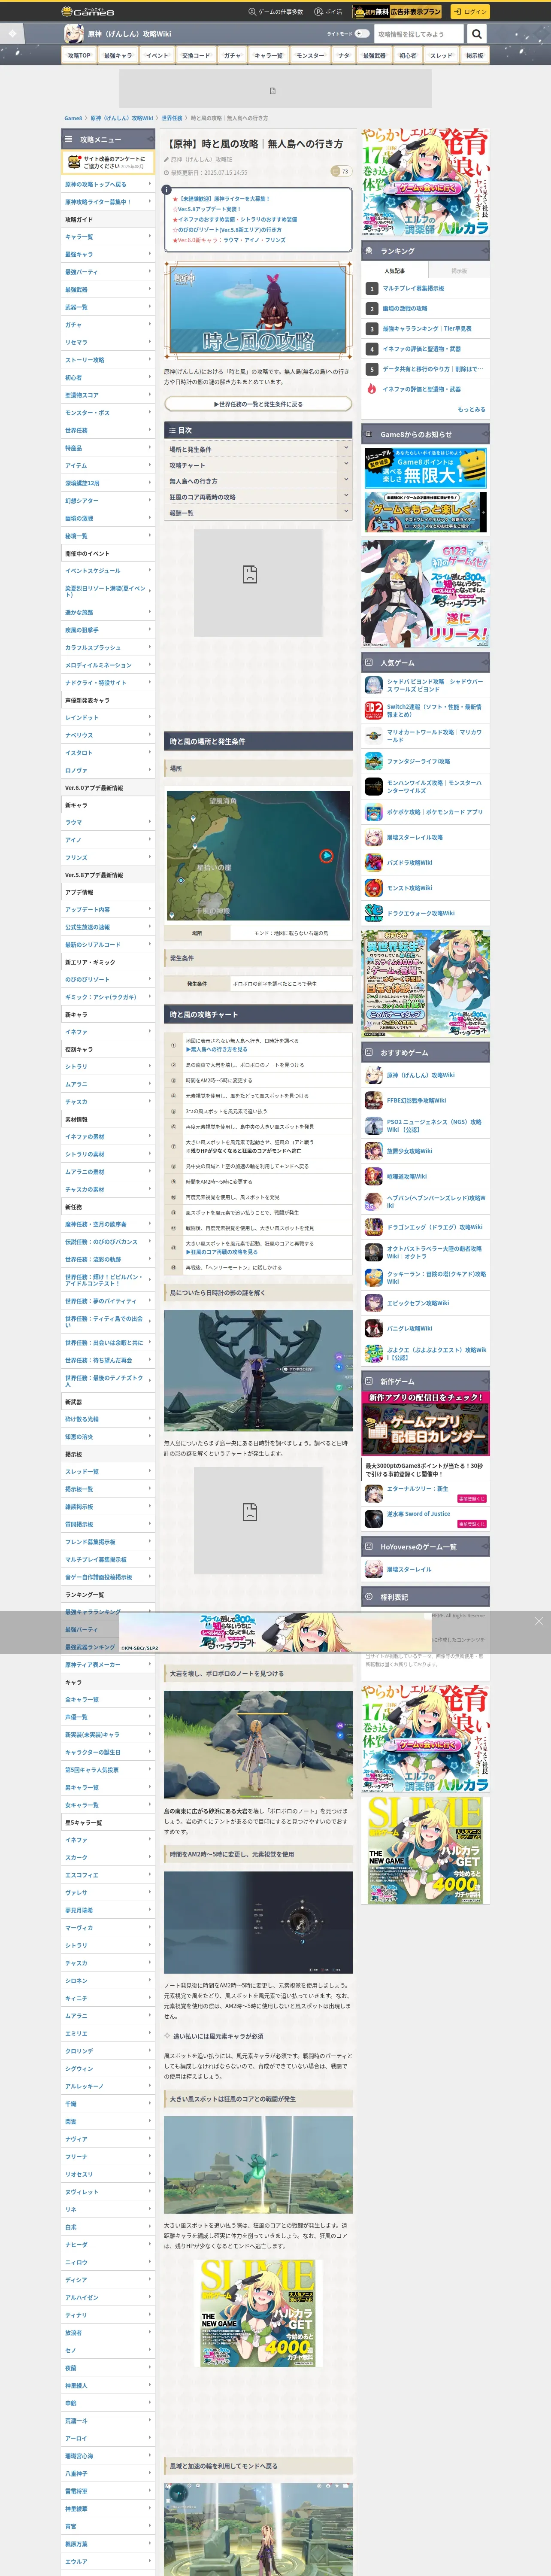
Task: Open 幻想シアター in the side menu
Action: pos(108,501)
